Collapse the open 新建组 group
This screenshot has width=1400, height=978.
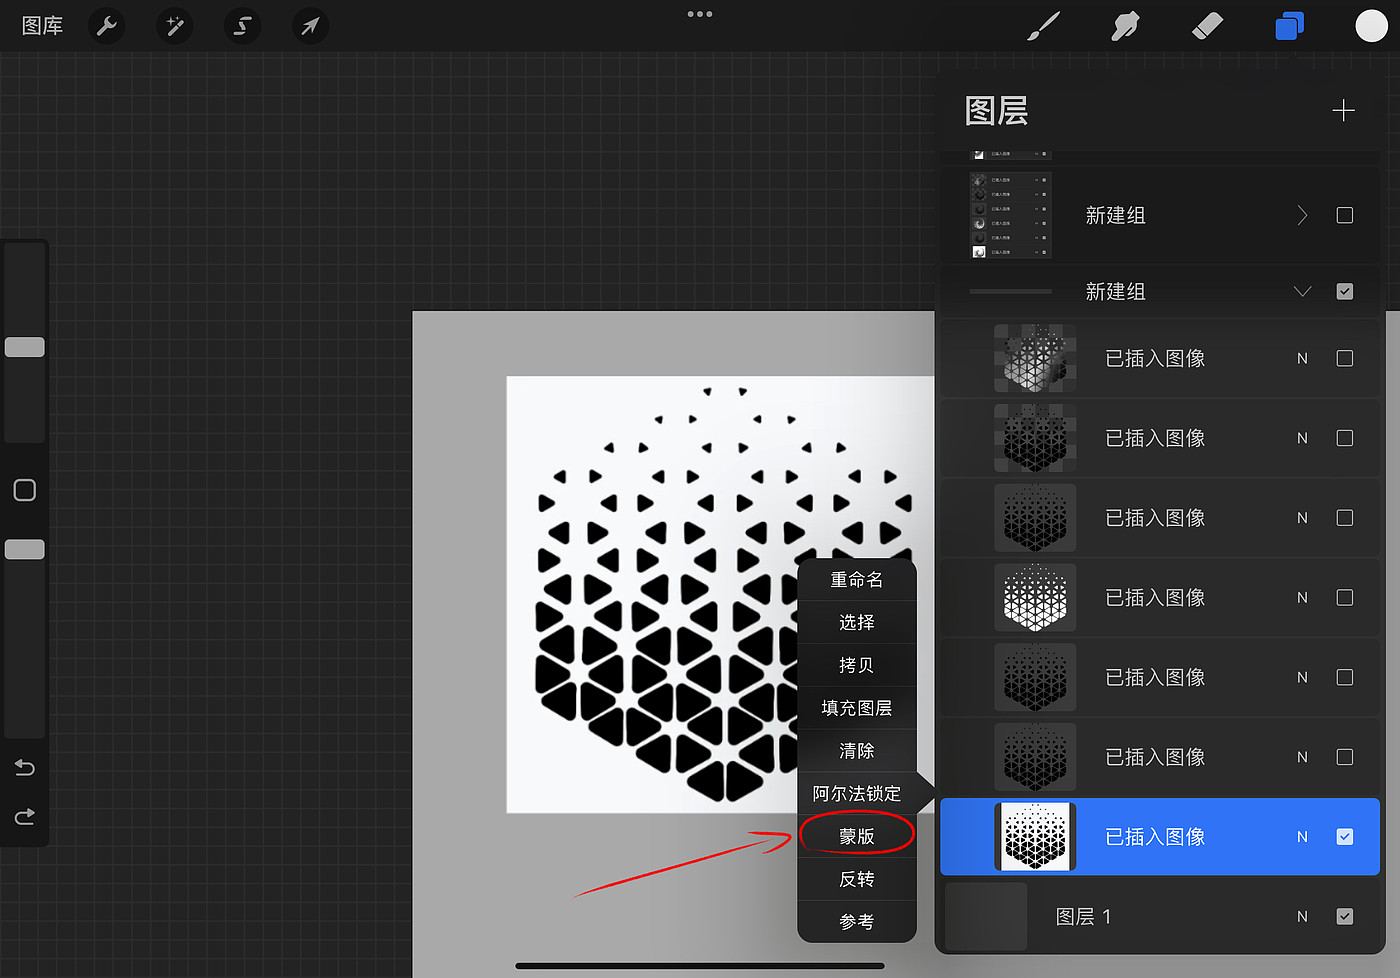(1302, 291)
